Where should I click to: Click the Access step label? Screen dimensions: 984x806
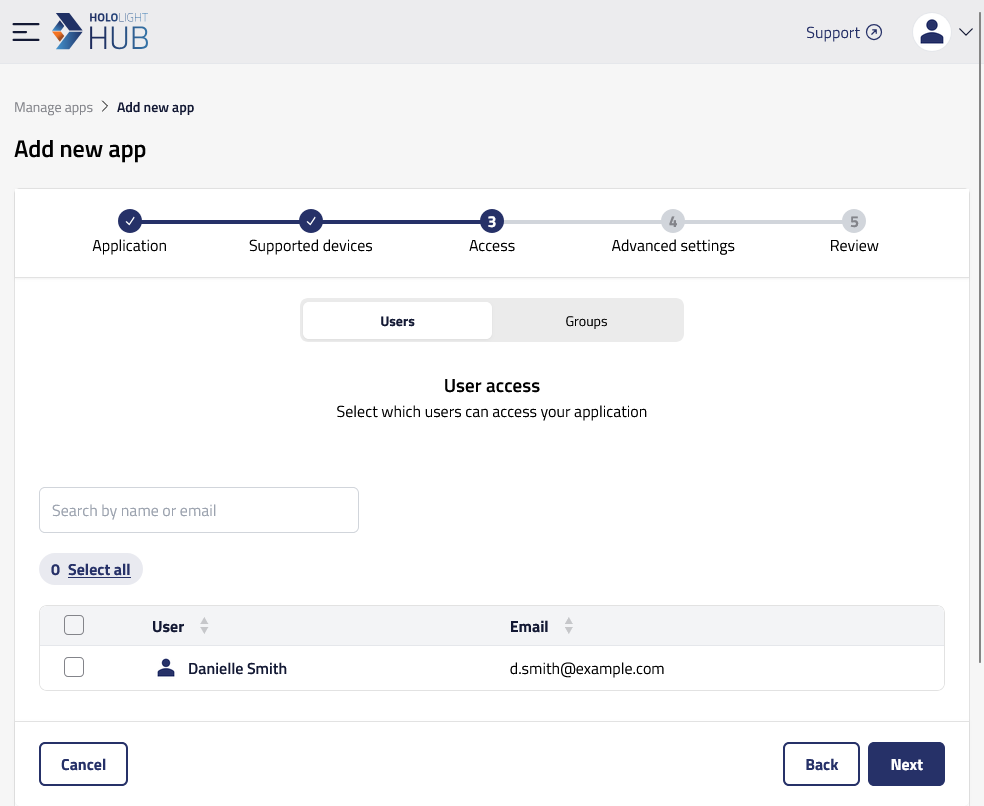[x=492, y=246]
